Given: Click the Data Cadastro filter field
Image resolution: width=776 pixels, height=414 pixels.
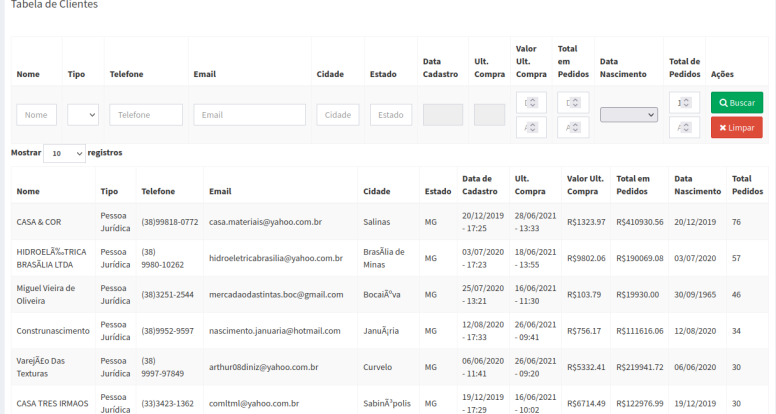Looking at the screenshot, I should (x=443, y=115).
